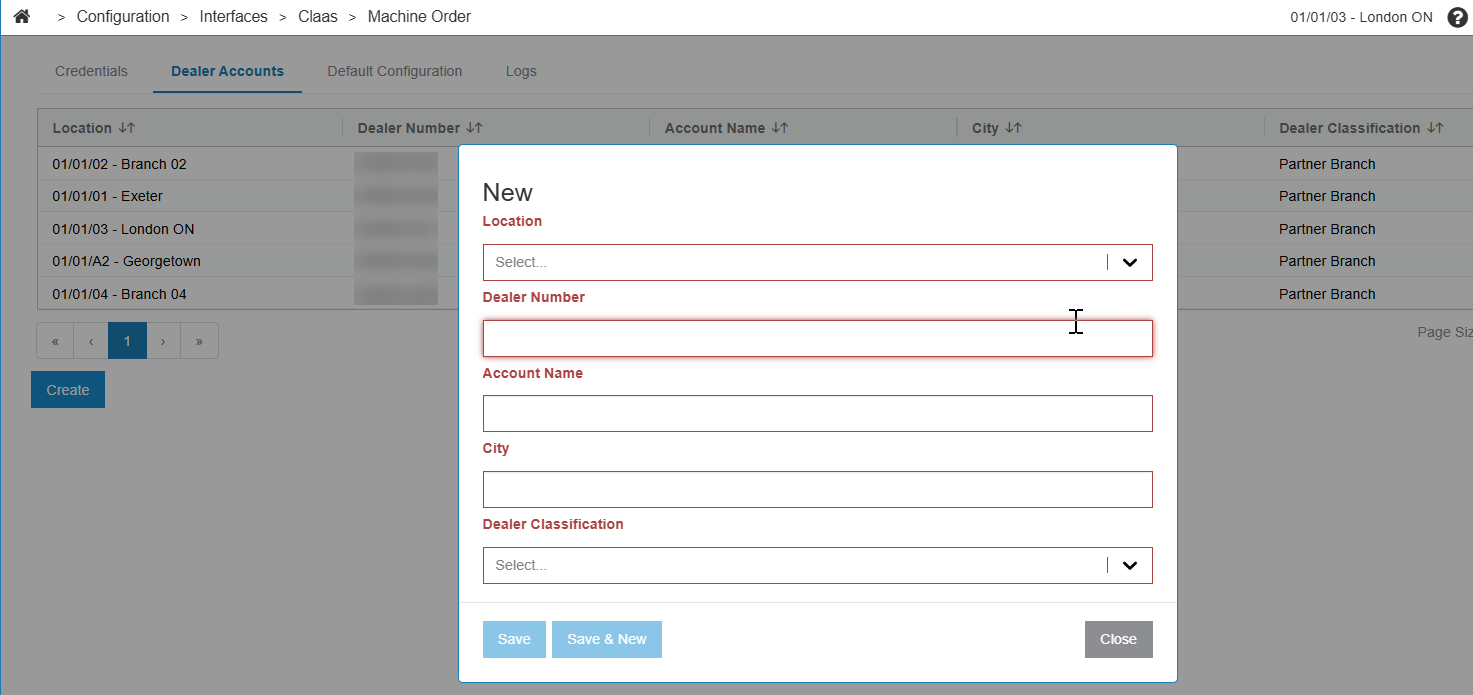This screenshot has width=1473, height=695.
Task: Jump to last page in pagination
Action: click(x=199, y=341)
